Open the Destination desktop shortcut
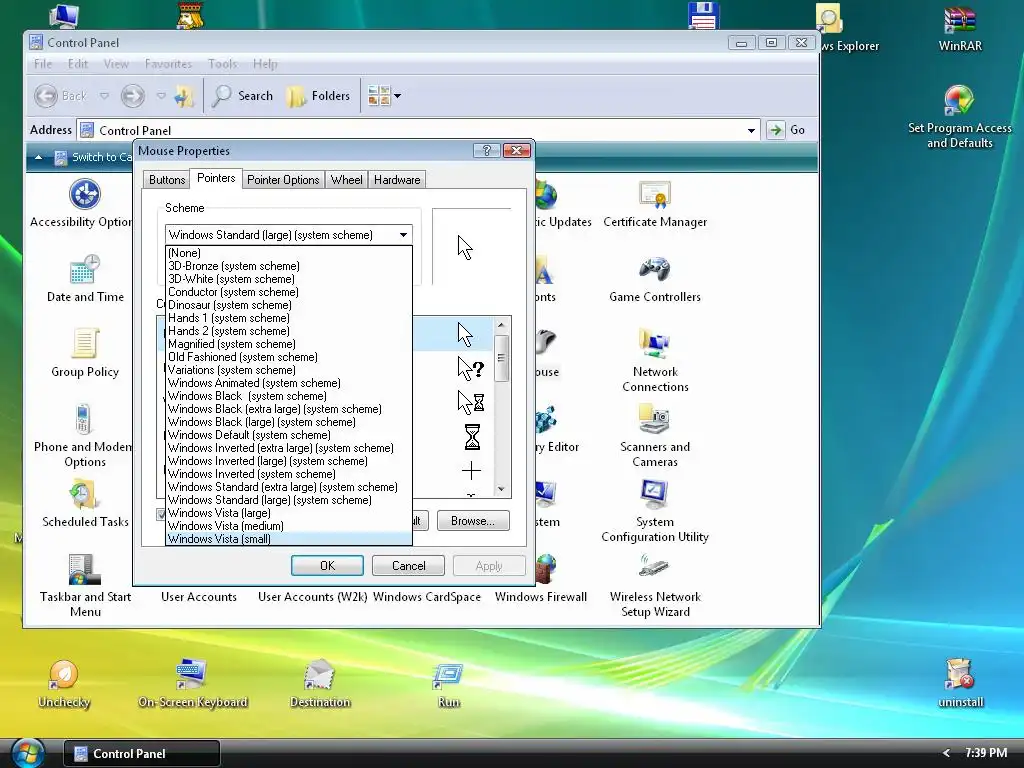The width and height of the screenshot is (1024, 768). click(320, 683)
